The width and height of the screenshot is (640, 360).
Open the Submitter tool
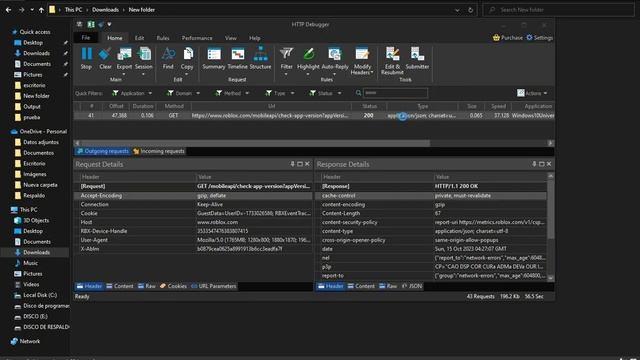(x=417, y=58)
